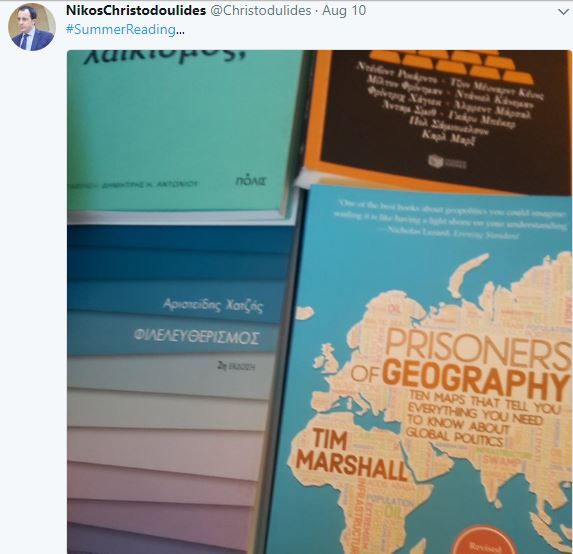
Task: Click the NikosChristodoulides display name
Action: [136, 11]
